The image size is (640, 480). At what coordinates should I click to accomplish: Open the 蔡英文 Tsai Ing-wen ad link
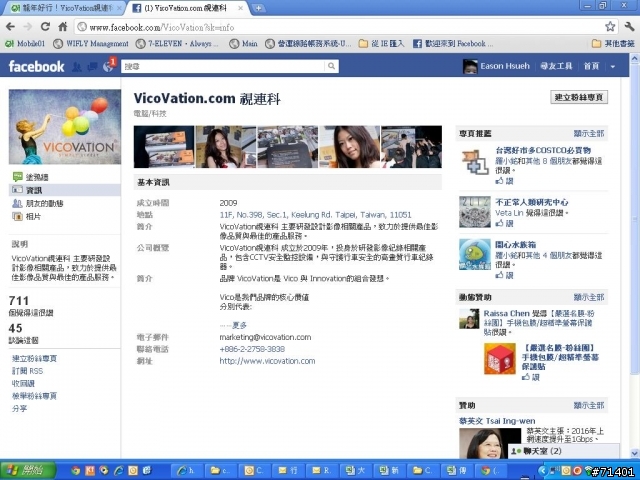coord(497,421)
